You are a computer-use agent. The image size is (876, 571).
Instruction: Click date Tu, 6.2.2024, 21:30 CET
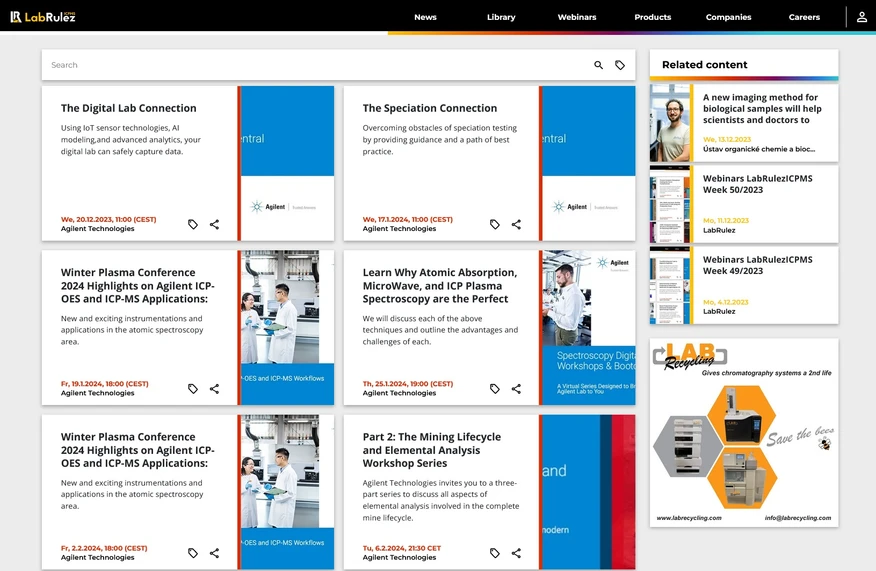pos(401,548)
